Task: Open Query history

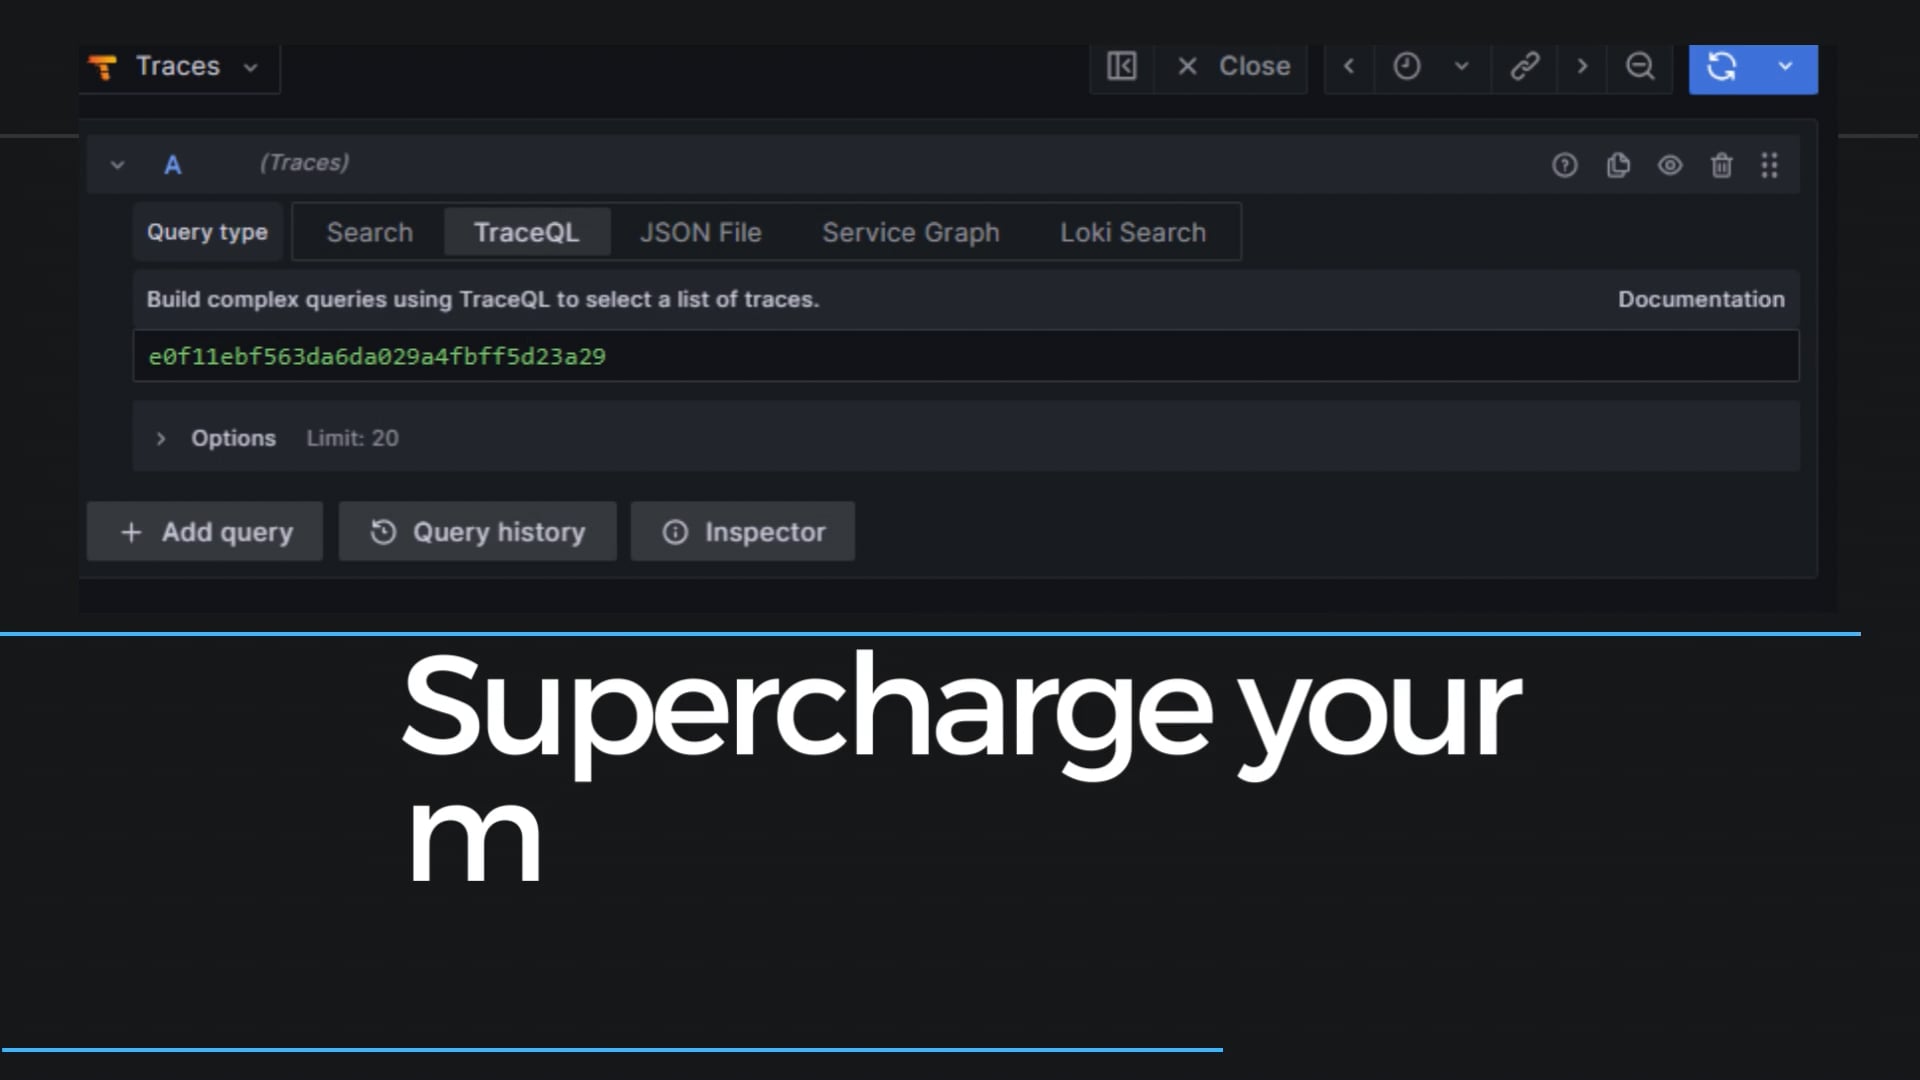Action: pos(477,531)
